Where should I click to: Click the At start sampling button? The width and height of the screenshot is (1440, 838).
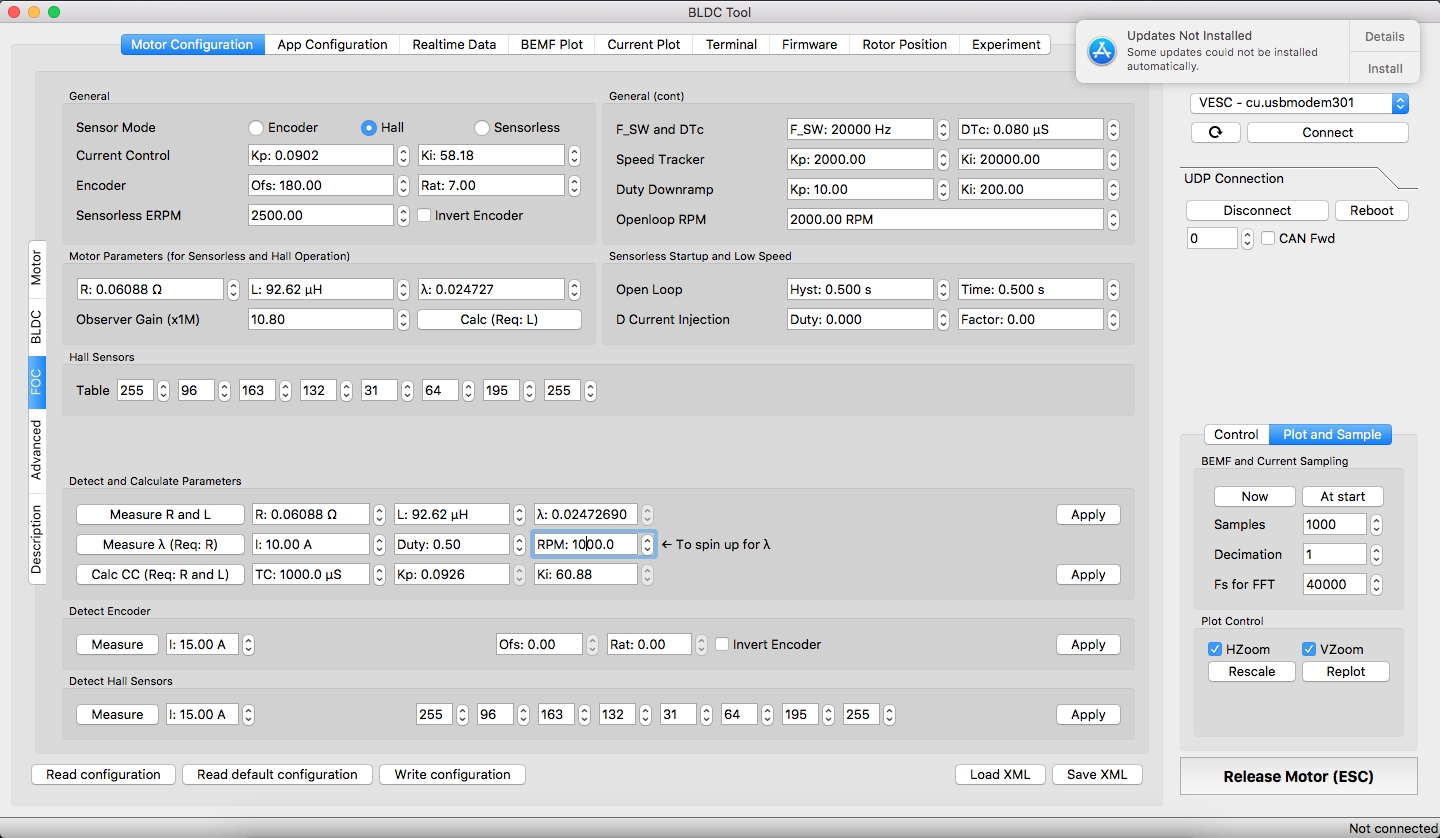coord(1342,496)
